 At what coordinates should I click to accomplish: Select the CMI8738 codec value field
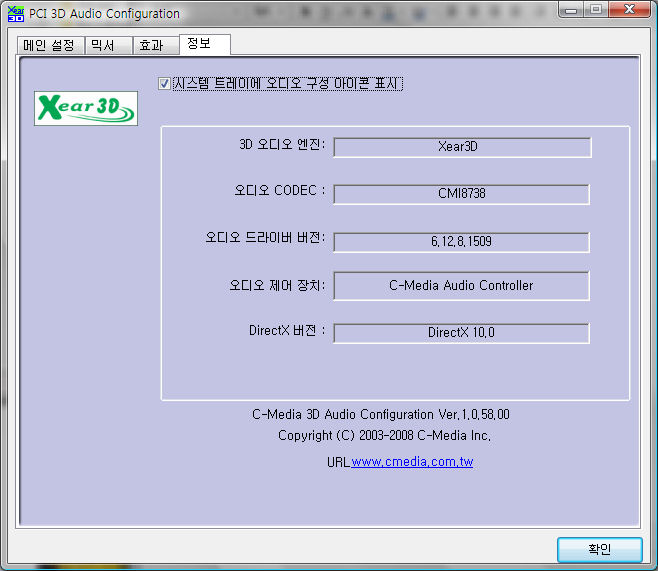coord(462,194)
